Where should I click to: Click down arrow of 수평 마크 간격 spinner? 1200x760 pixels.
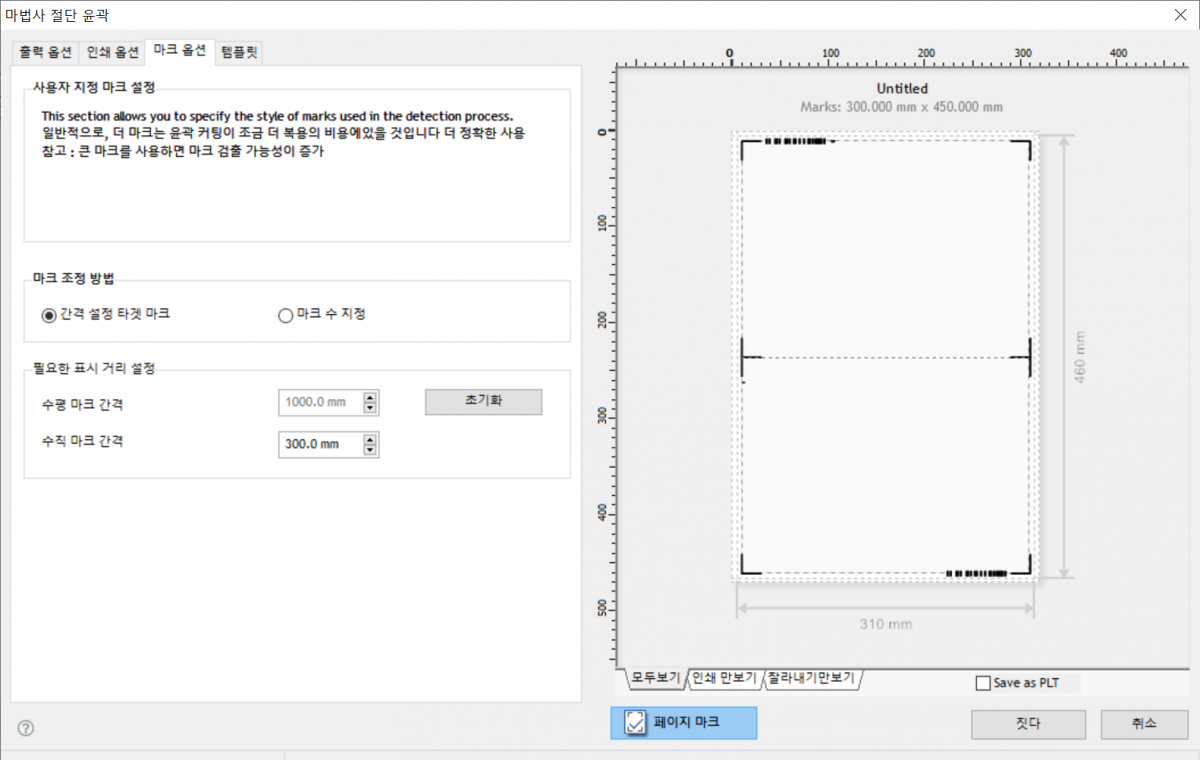tap(371, 408)
